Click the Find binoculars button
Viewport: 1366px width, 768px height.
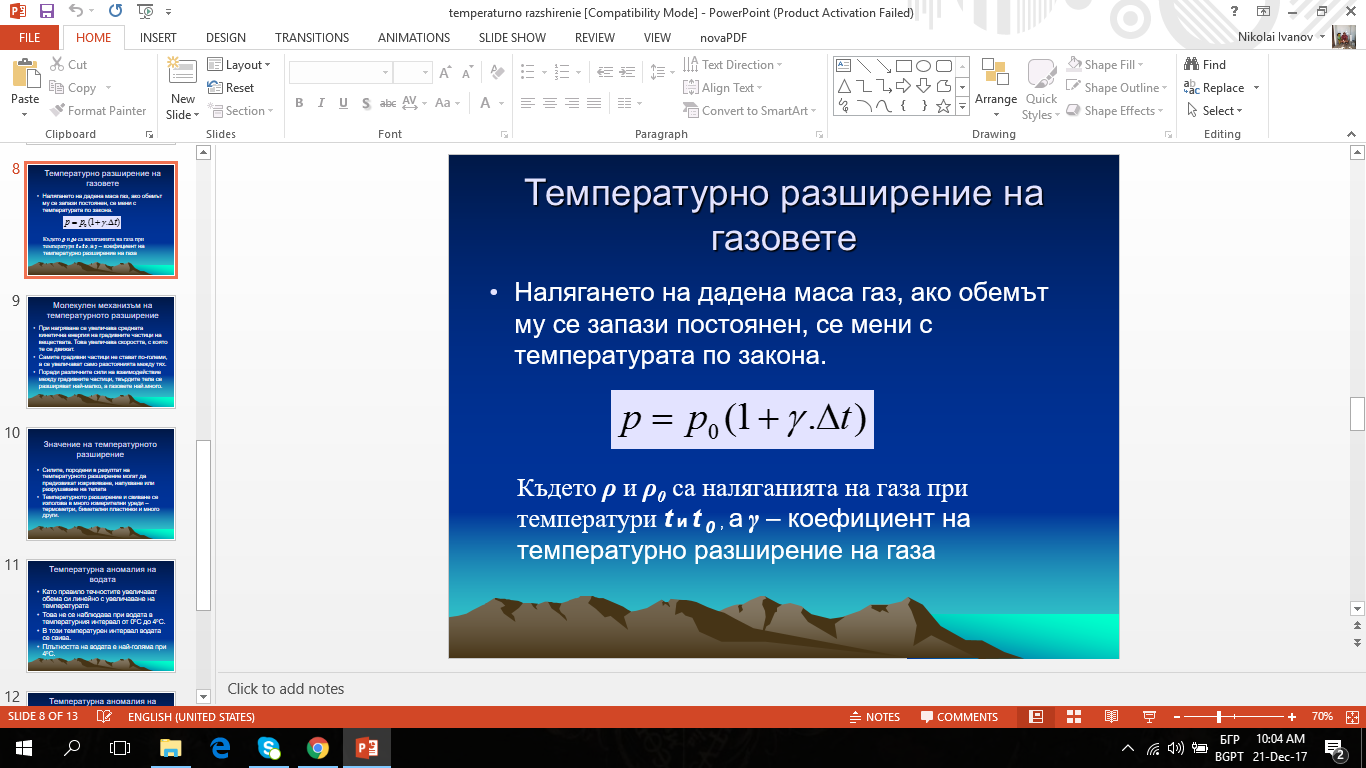(x=1205, y=64)
